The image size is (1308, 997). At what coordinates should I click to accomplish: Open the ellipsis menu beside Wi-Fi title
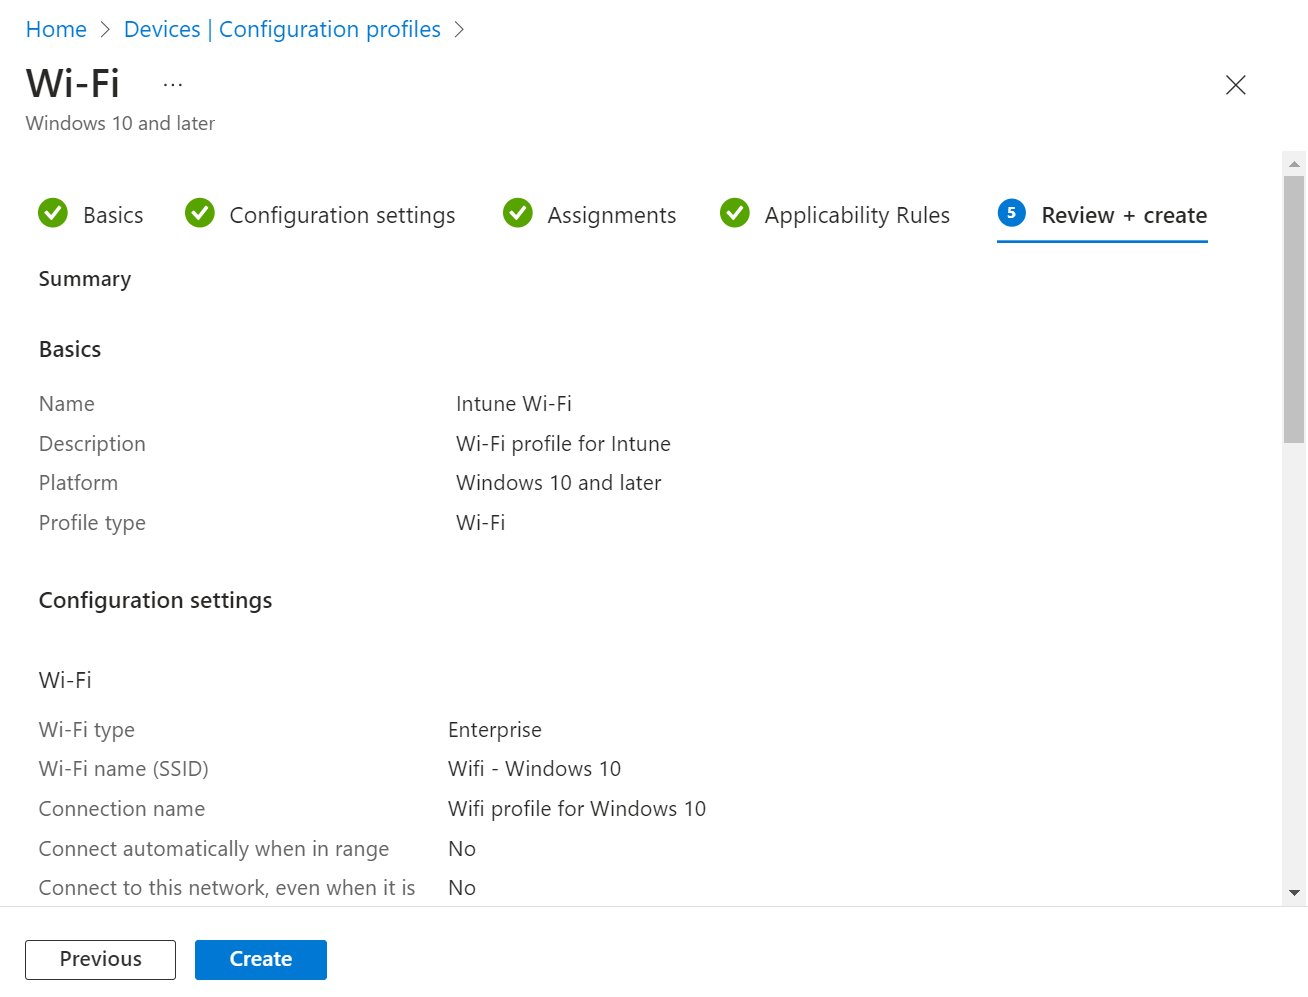(173, 85)
